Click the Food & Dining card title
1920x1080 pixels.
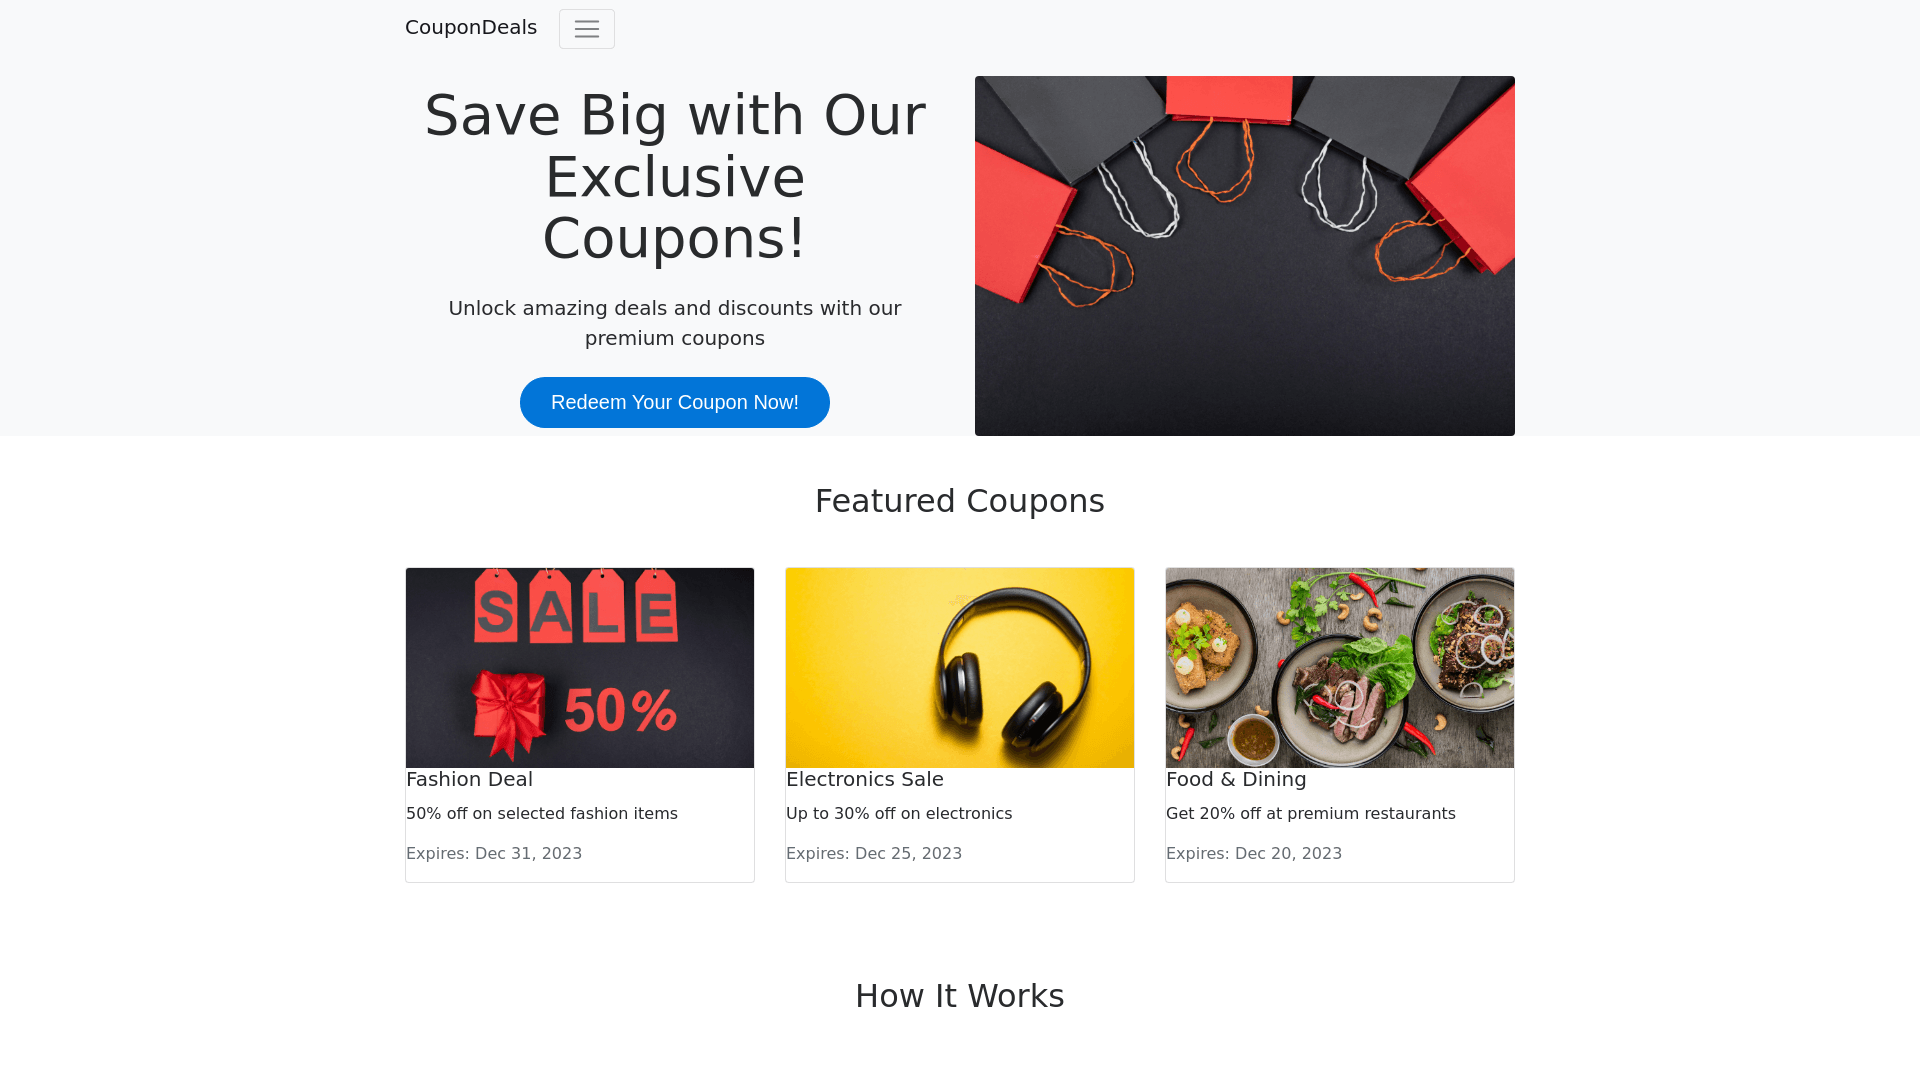pos(1236,779)
